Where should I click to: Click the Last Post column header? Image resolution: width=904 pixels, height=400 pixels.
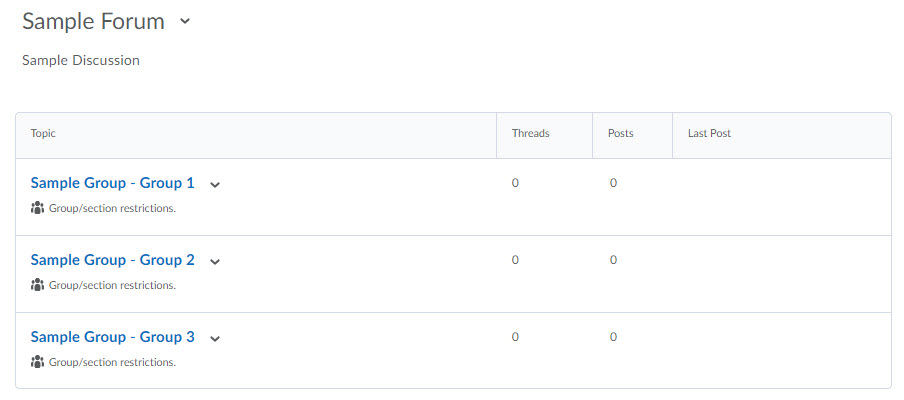709,133
